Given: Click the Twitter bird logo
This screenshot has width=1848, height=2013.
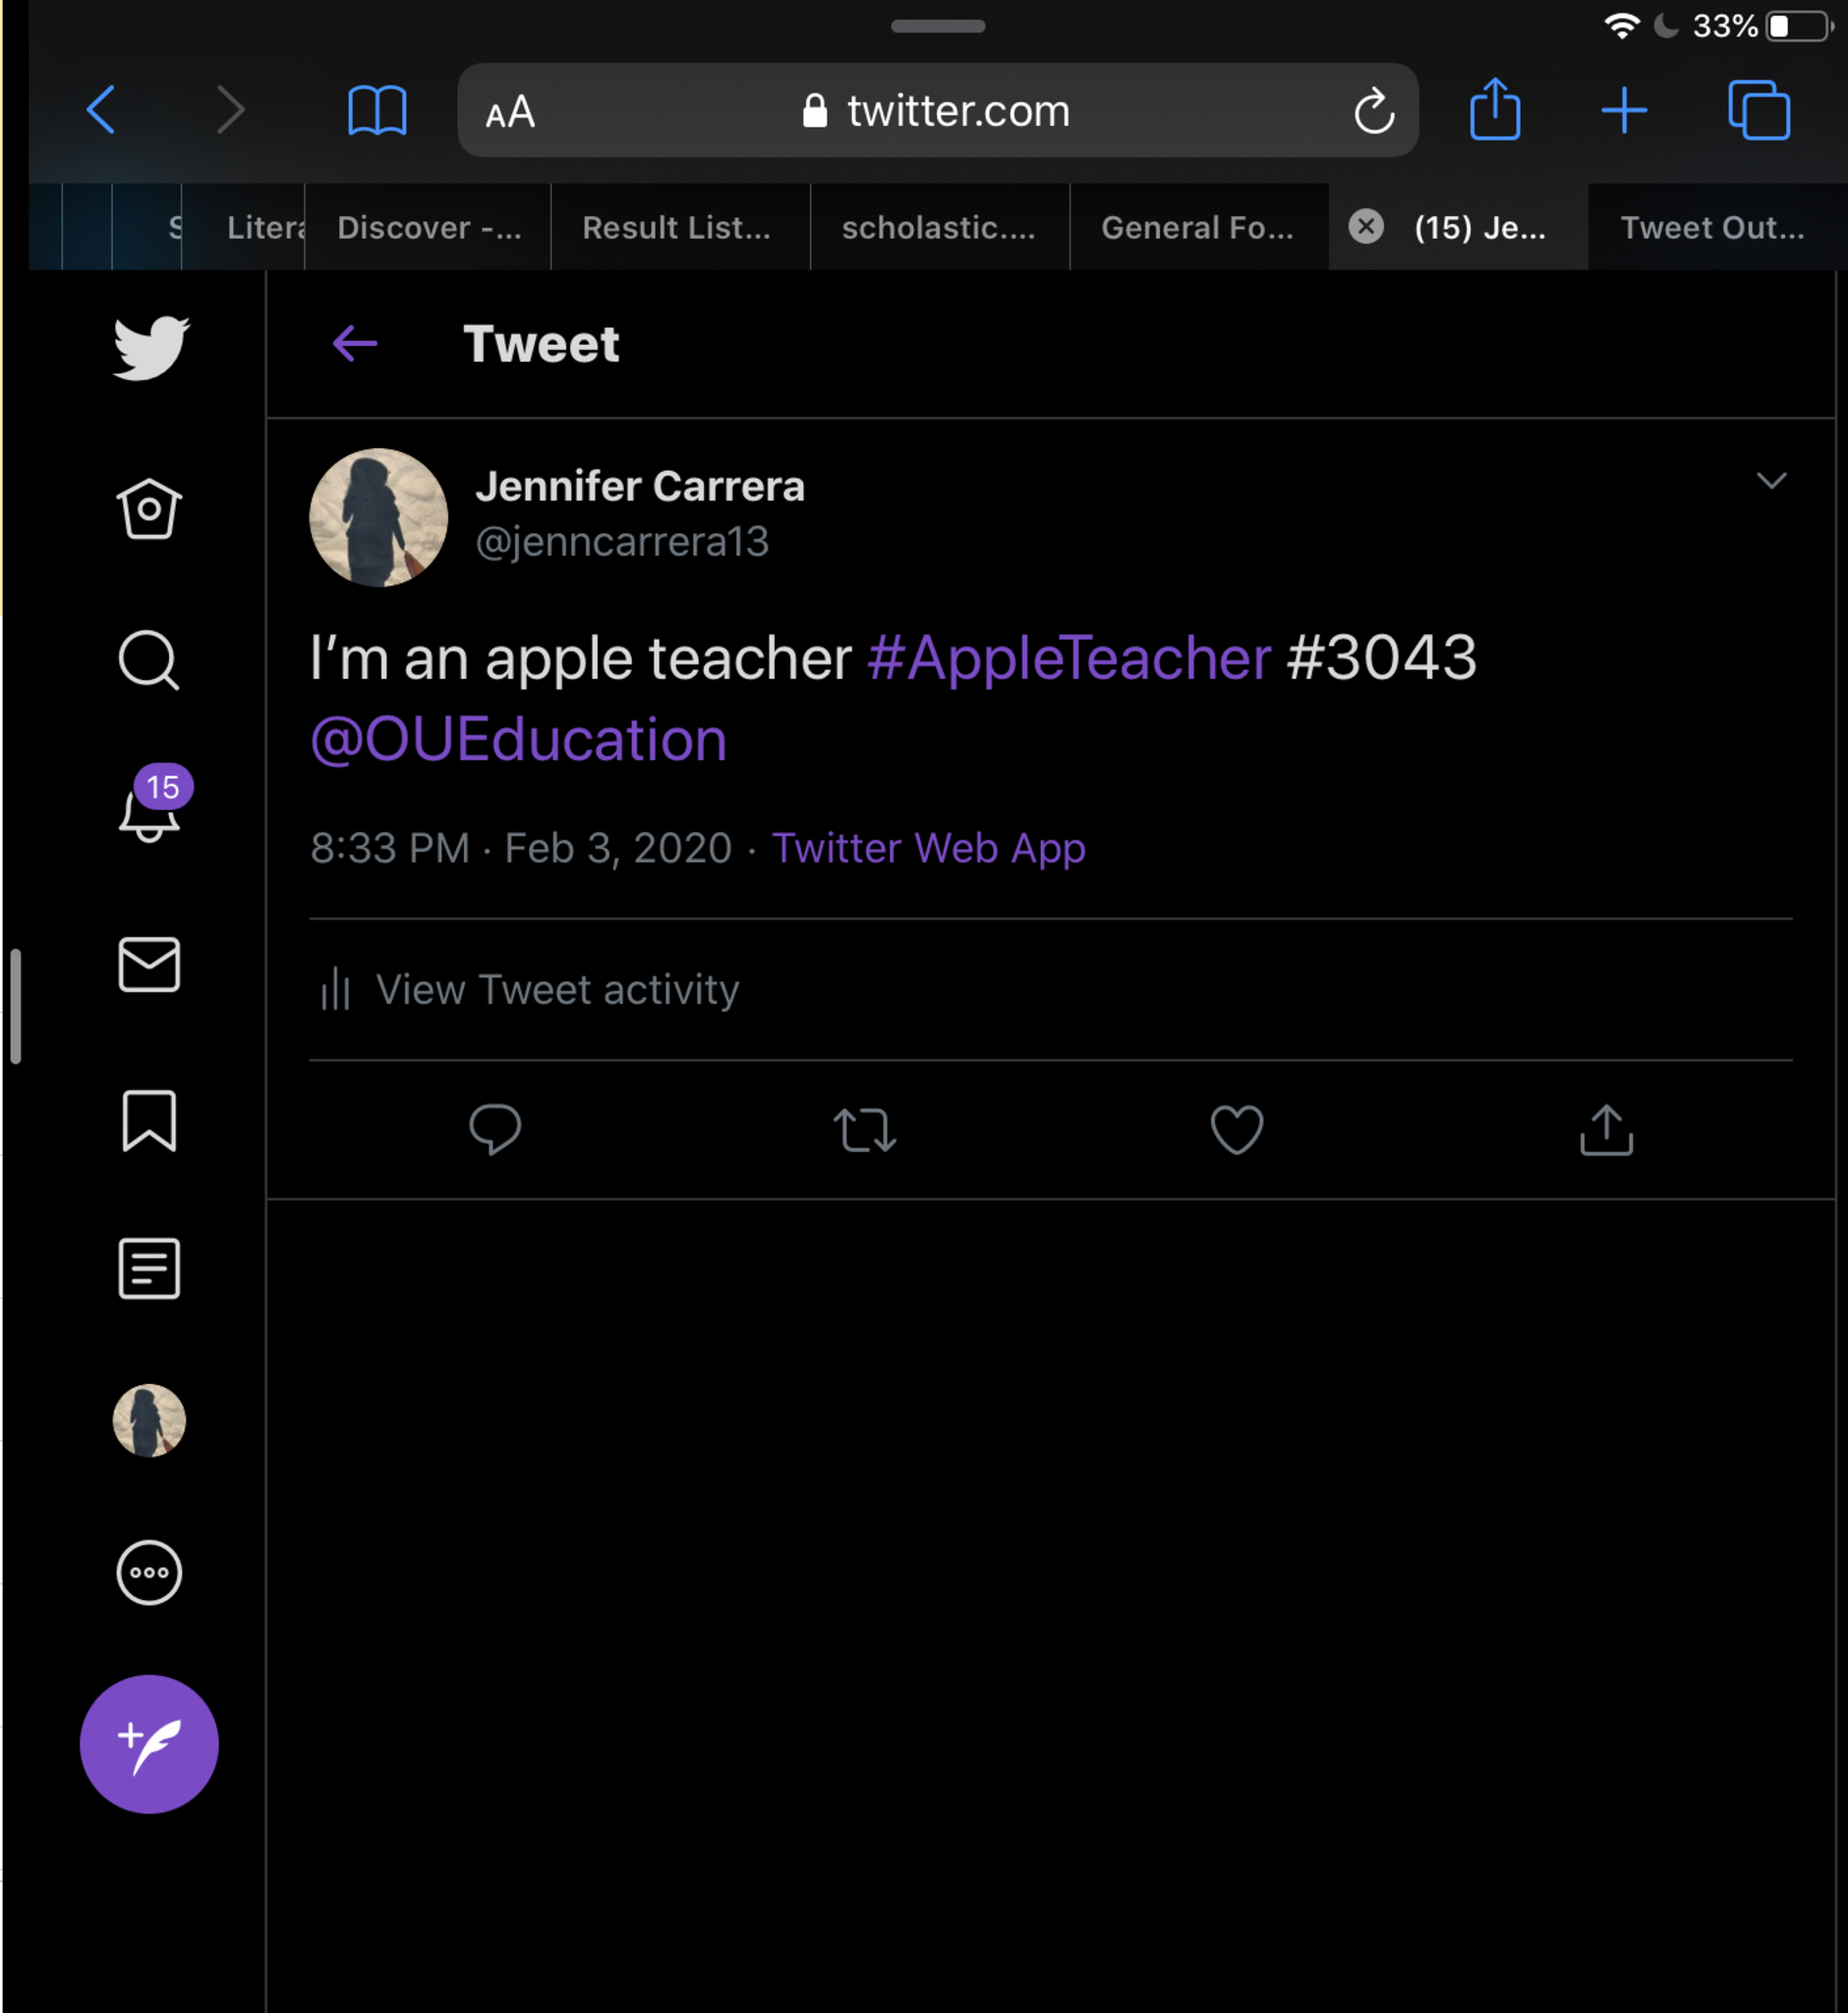Looking at the screenshot, I should 150,348.
